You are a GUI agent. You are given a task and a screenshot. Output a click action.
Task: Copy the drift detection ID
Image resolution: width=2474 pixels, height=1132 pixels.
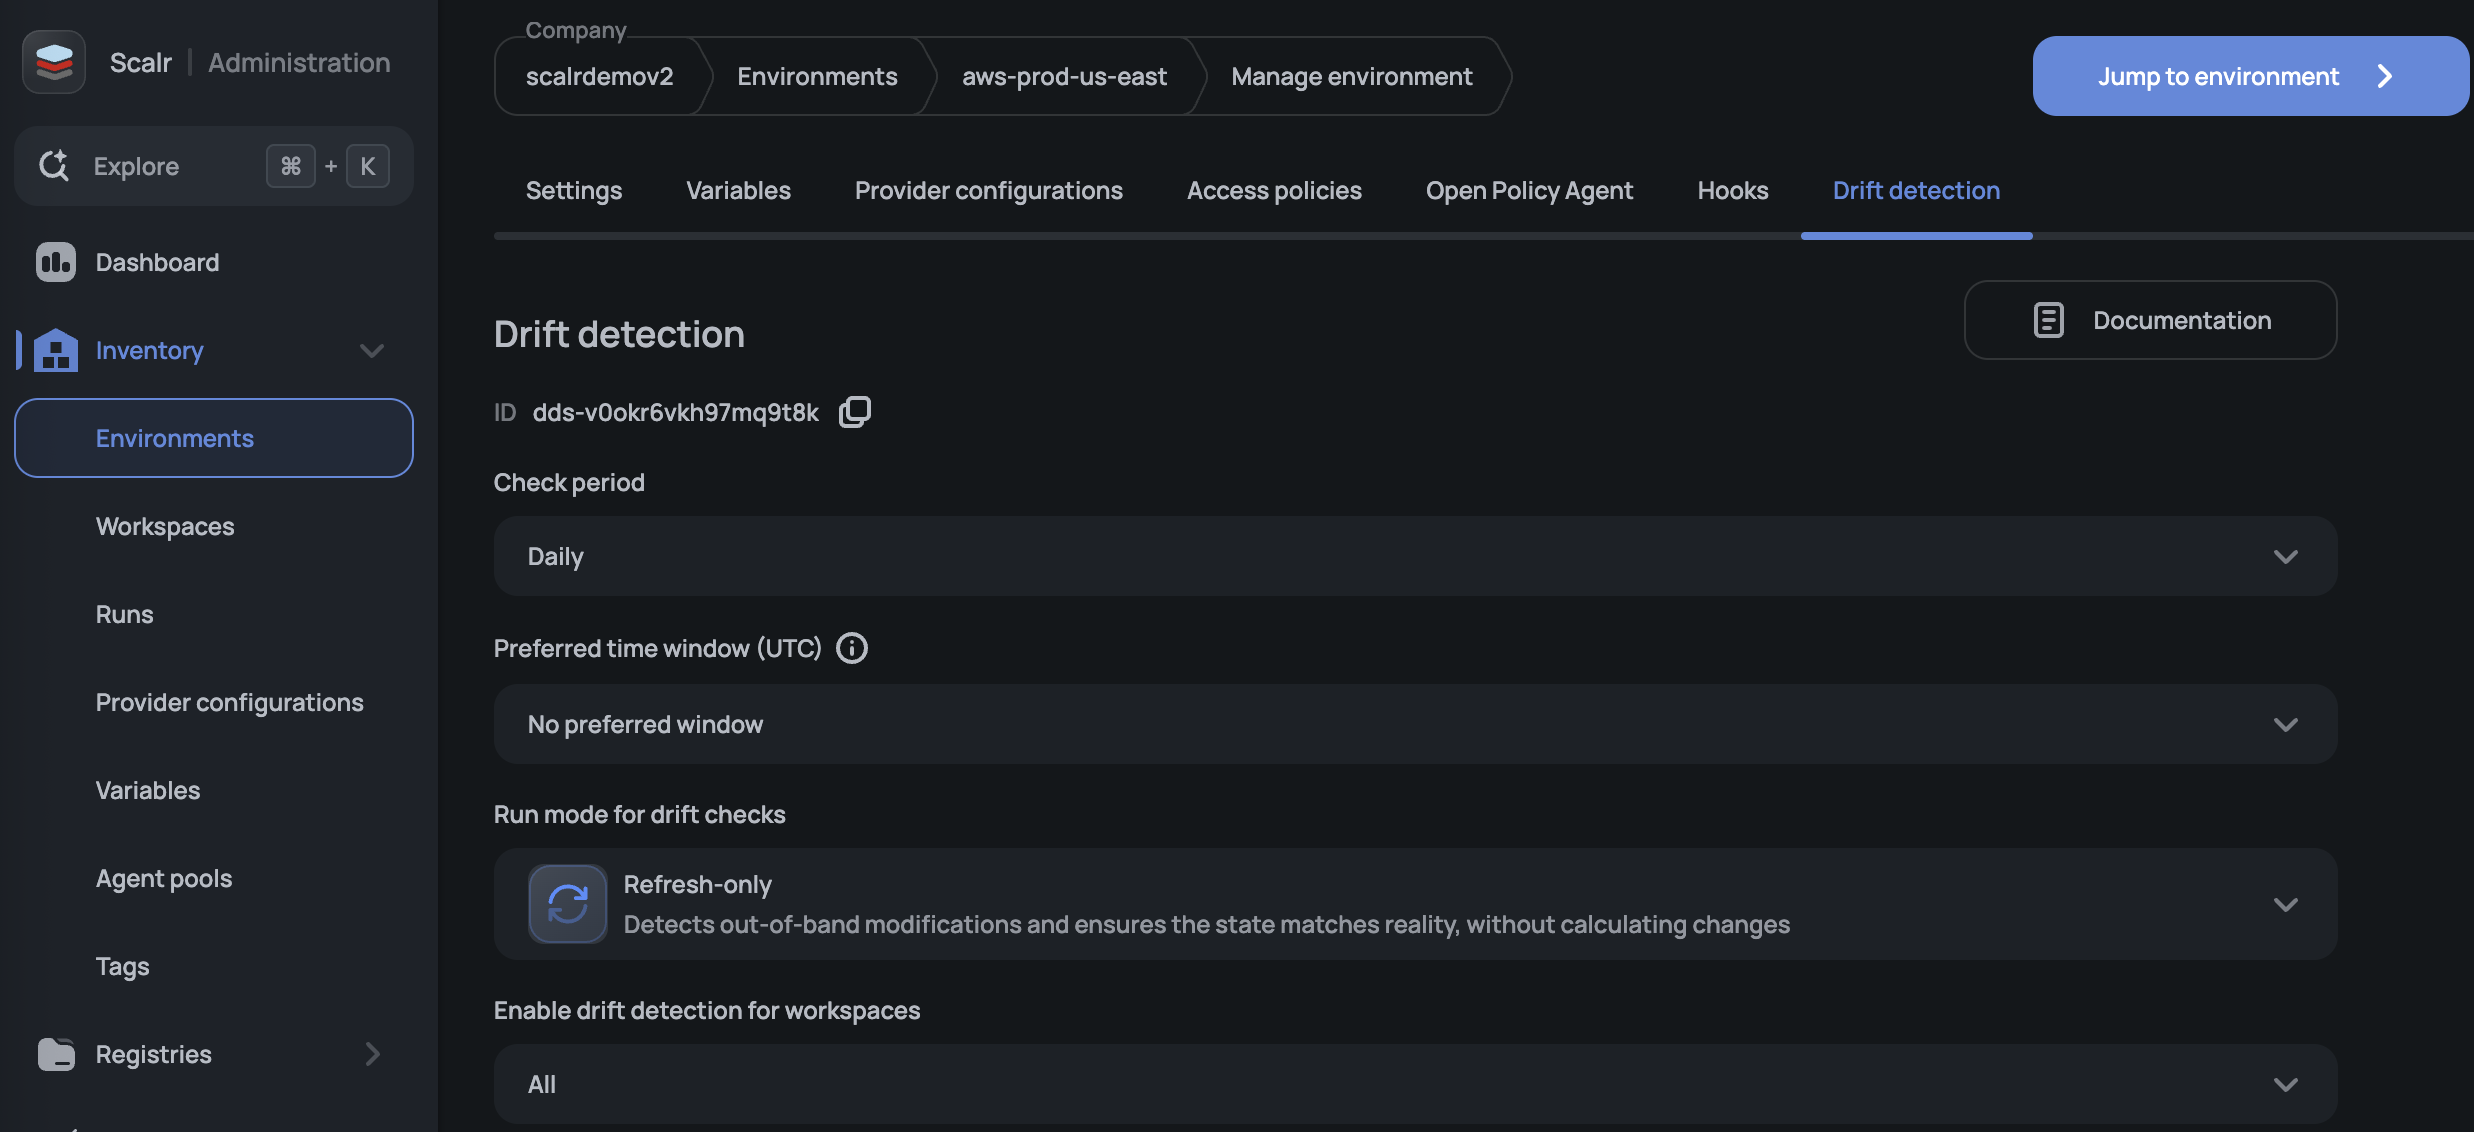pyautogui.click(x=855, y=412)
